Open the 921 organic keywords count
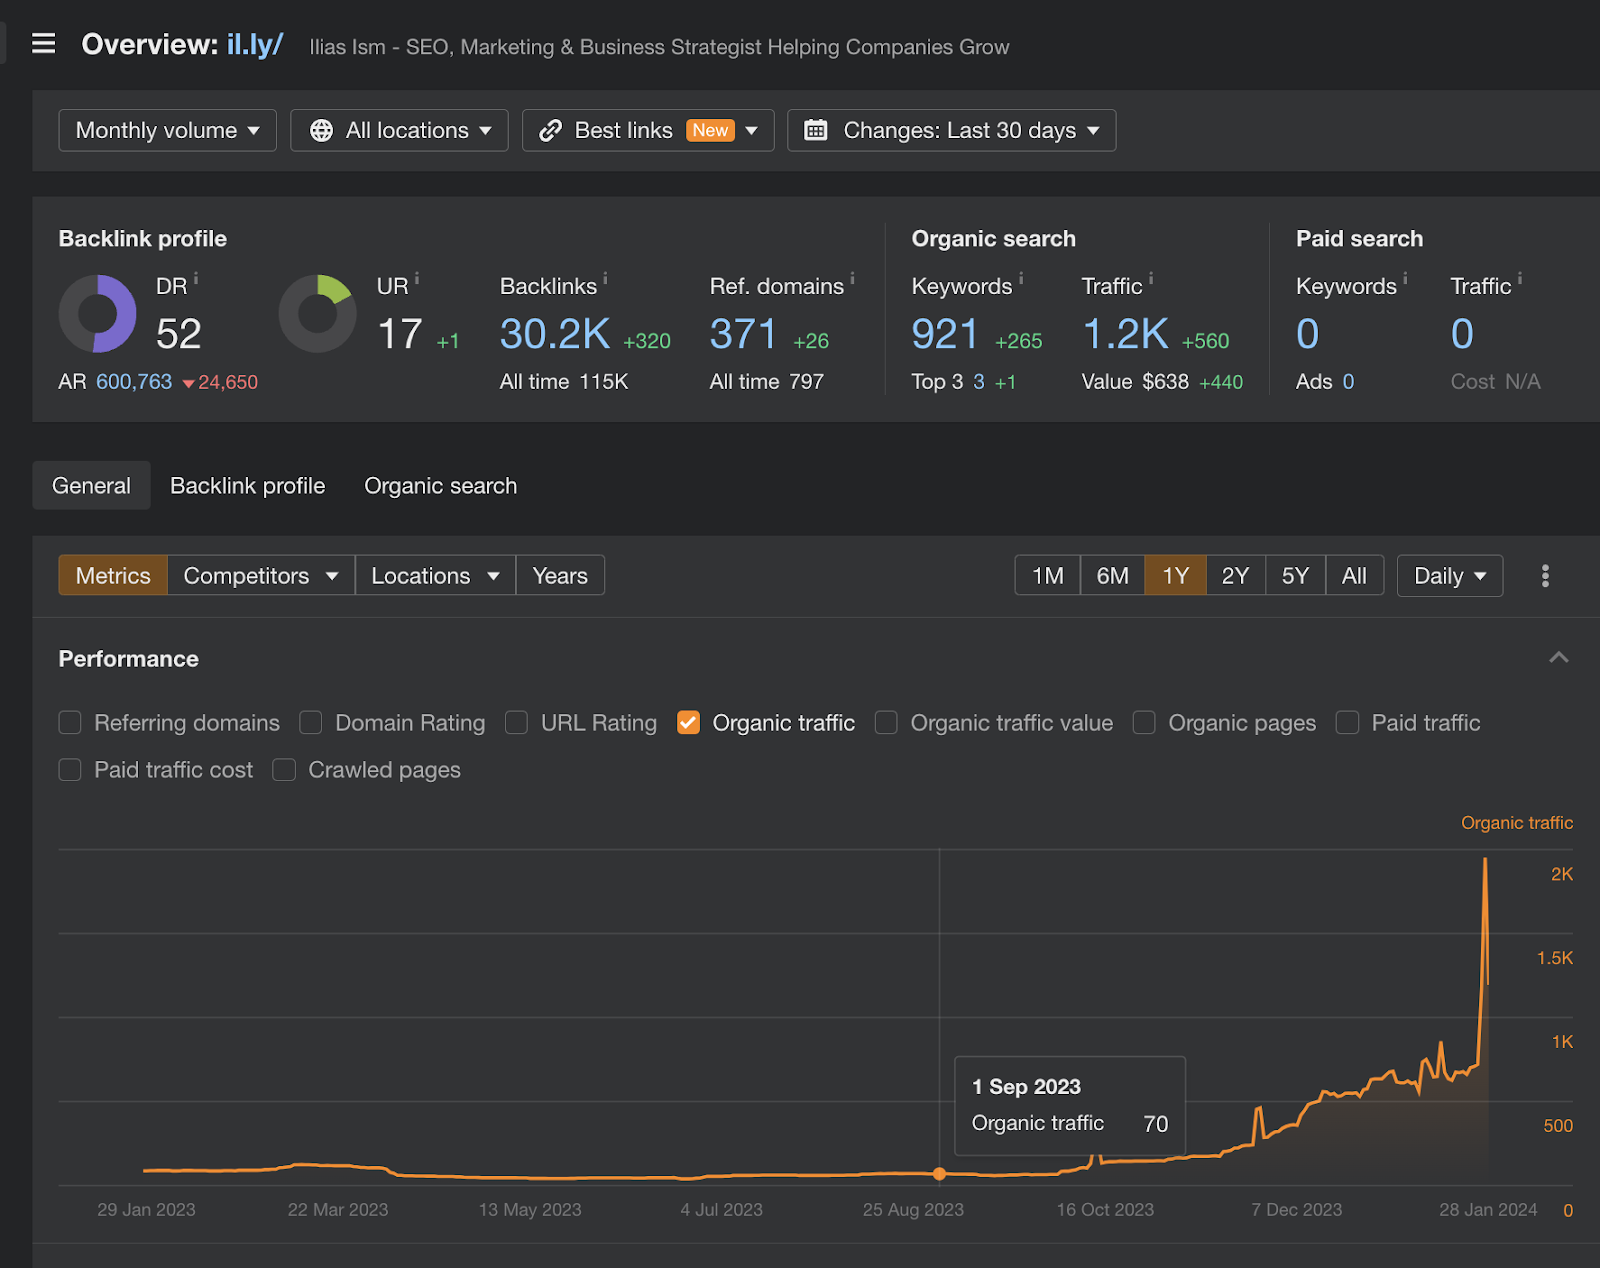 click(945, 334)
